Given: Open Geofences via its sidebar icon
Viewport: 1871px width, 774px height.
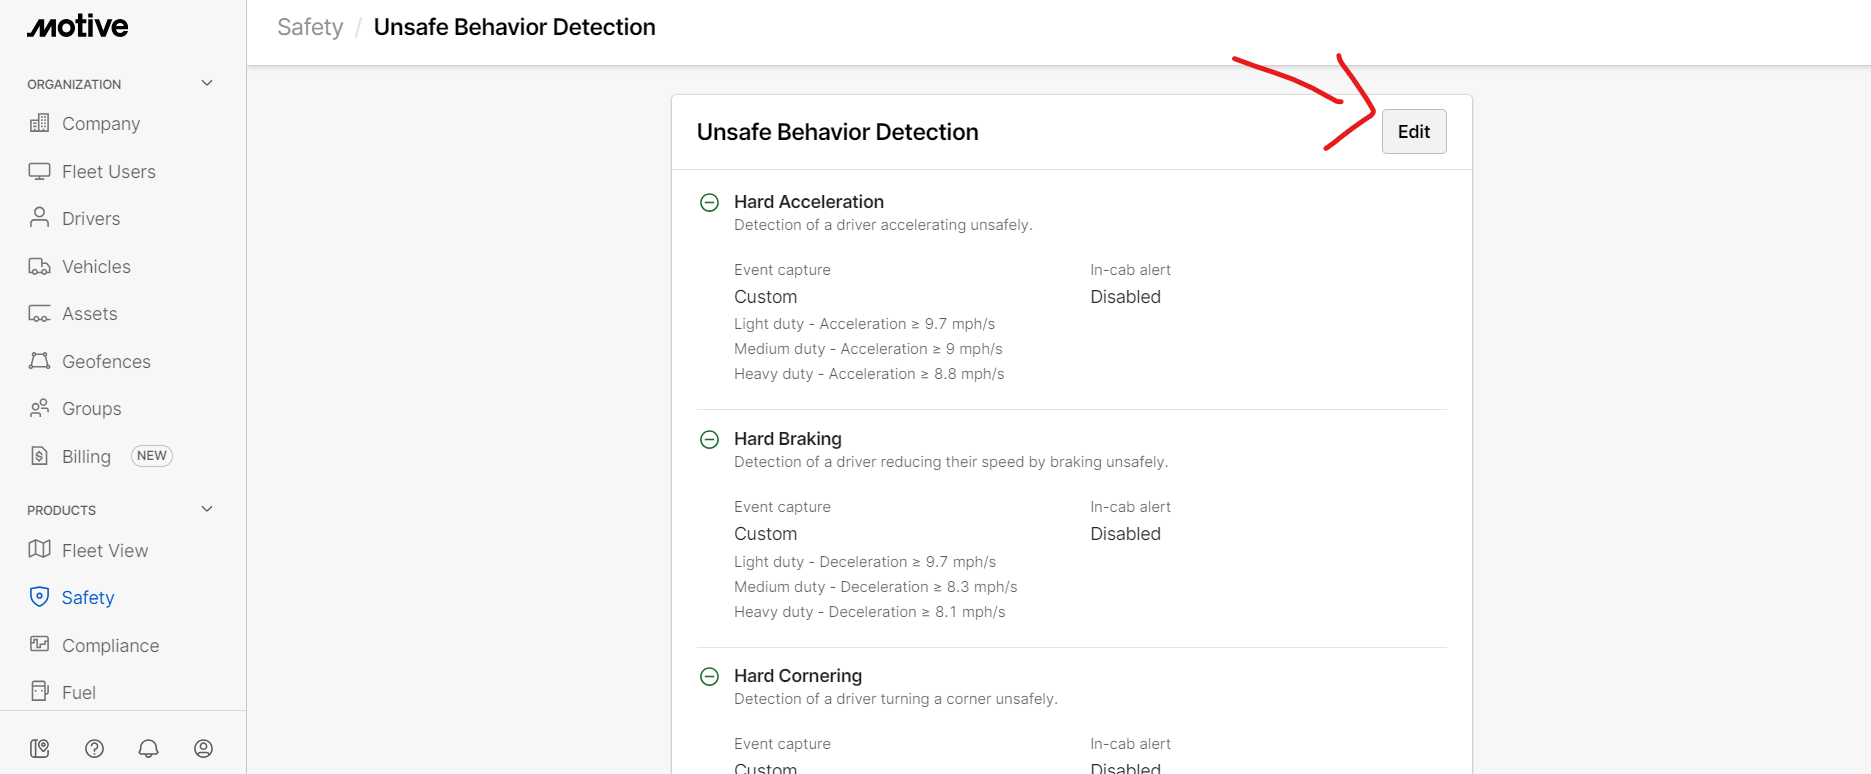Looking at the screenshot, I should pos(39,361).
